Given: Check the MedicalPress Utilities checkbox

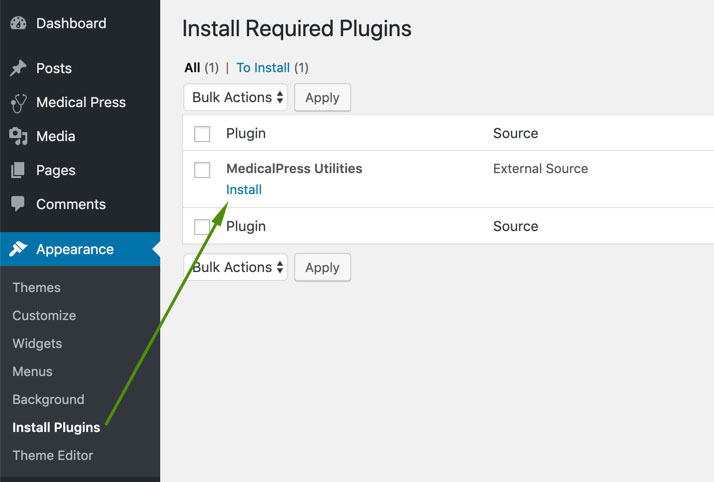Looking at the screenshot, I should click(202, 170).
